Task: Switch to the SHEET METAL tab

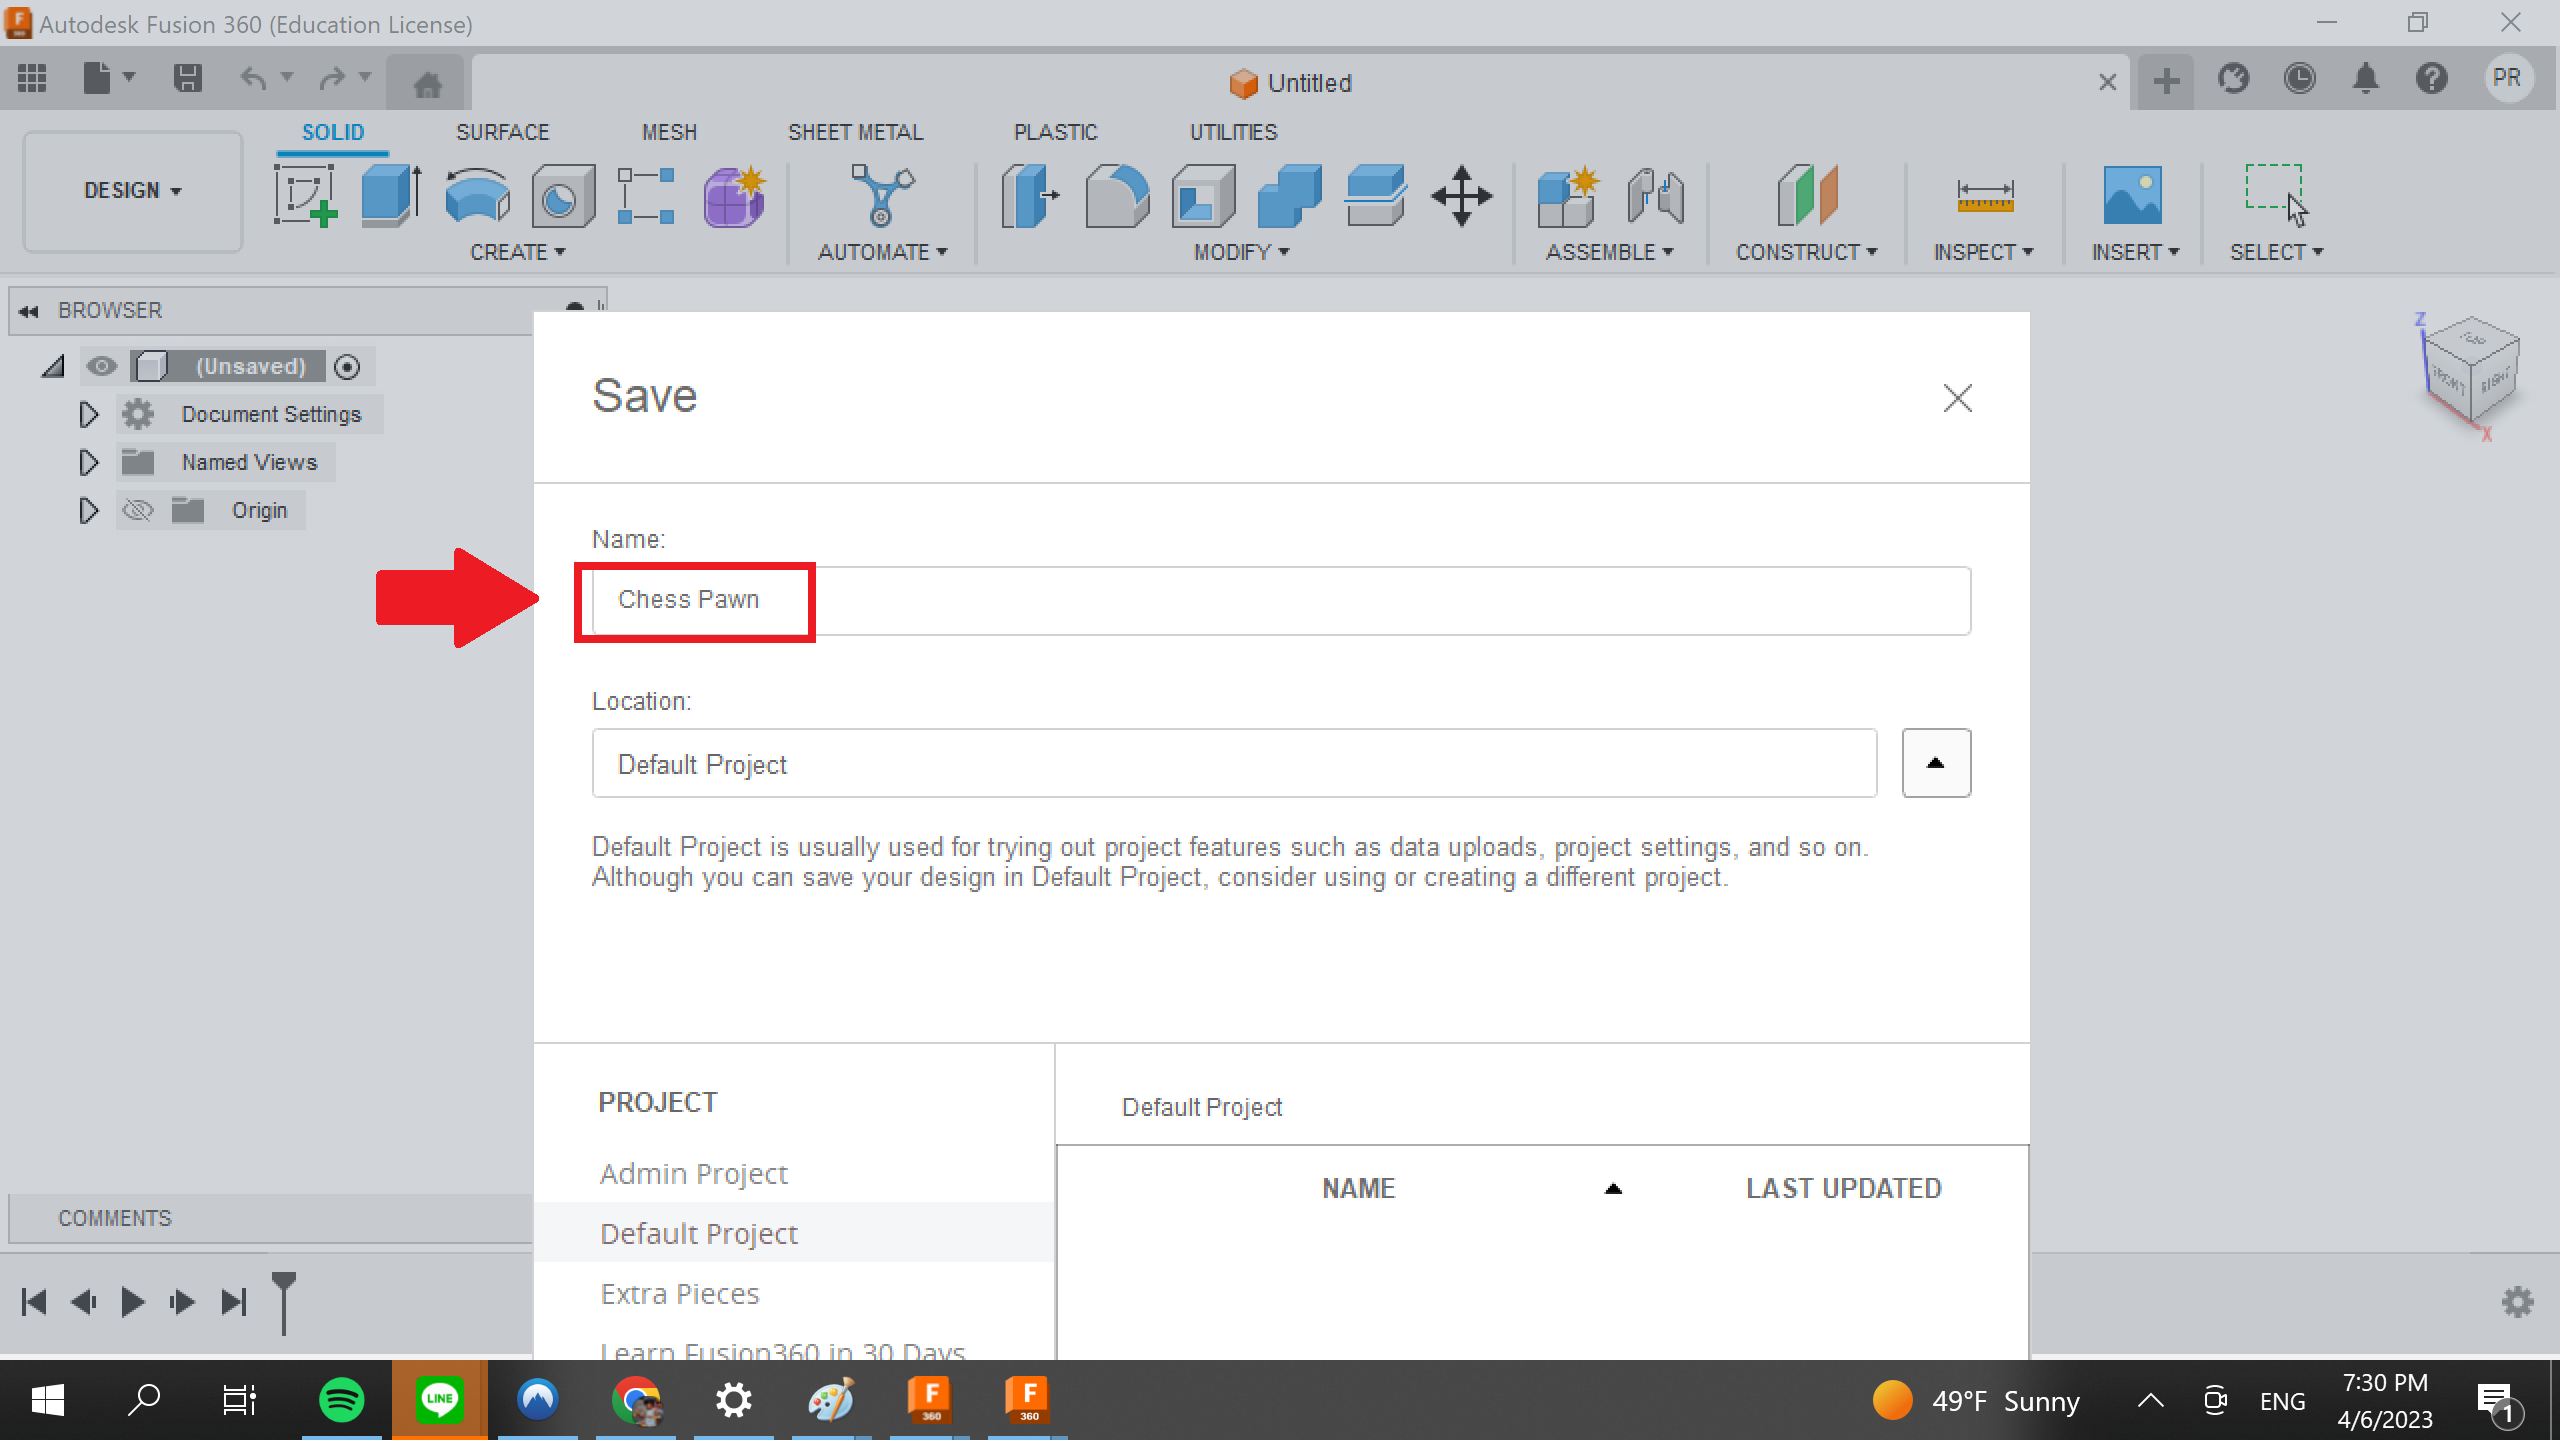Action: (855, 131)
